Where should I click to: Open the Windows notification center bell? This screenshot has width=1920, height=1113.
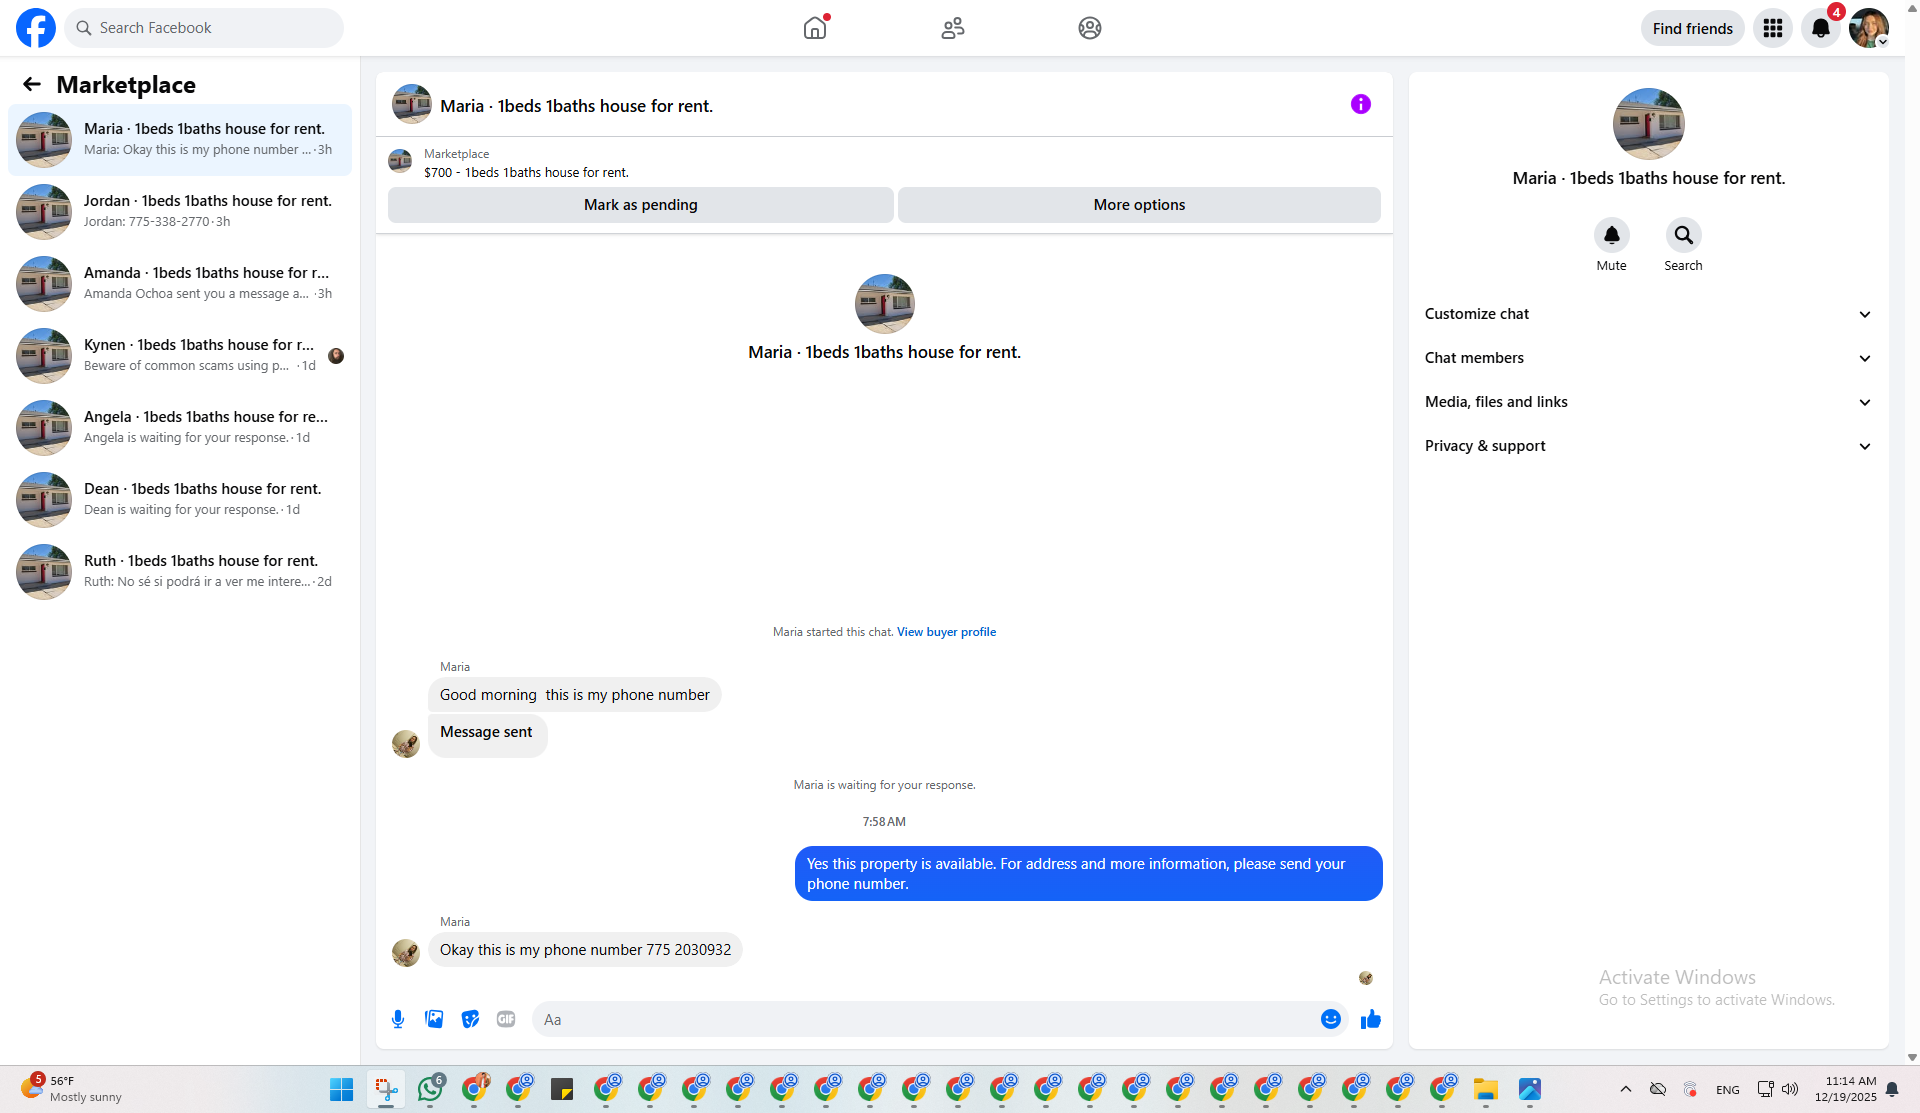1892,1089
